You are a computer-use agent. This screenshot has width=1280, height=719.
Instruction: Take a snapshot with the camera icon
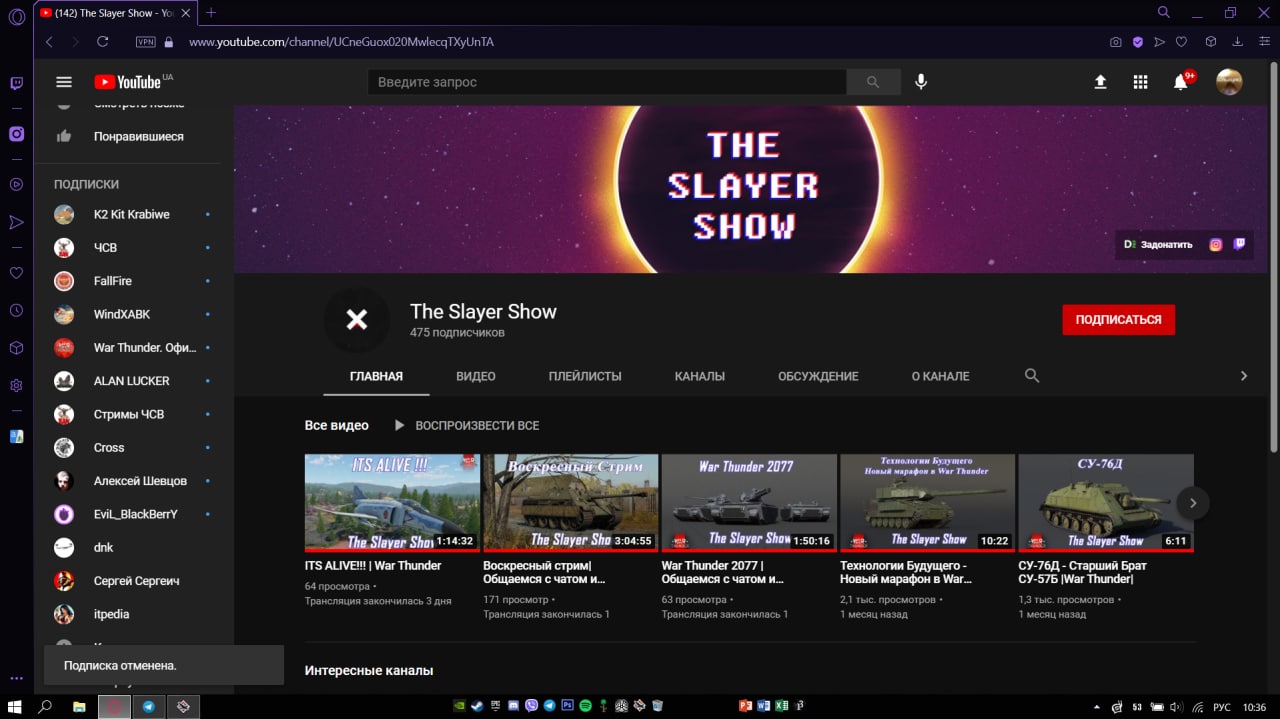pyautogui.click(x=1116, y=42)
